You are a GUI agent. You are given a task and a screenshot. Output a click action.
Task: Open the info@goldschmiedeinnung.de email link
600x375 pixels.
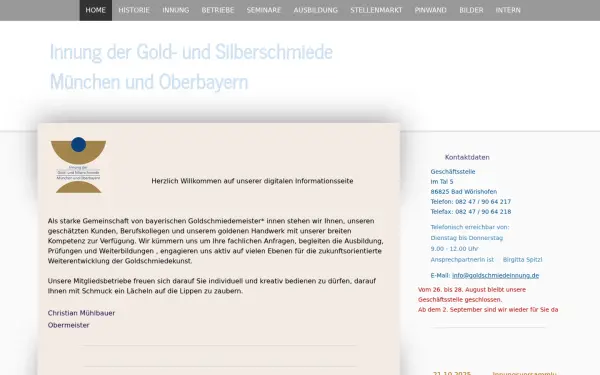pyautogui.click(x=495, y=276)
